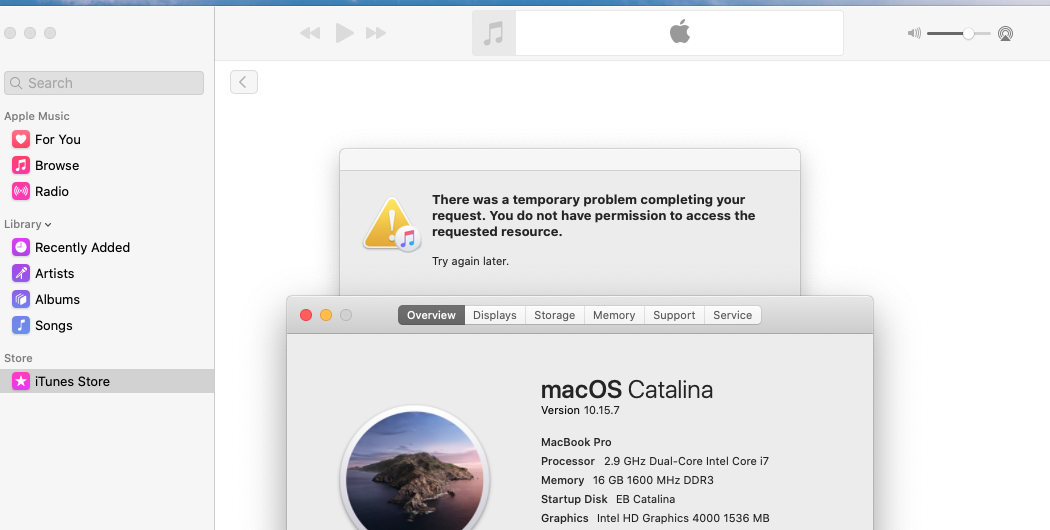Select iTunes Store in sidebar
The height and width of the screenshot is (530, 1050).
(x=107, y=381)
